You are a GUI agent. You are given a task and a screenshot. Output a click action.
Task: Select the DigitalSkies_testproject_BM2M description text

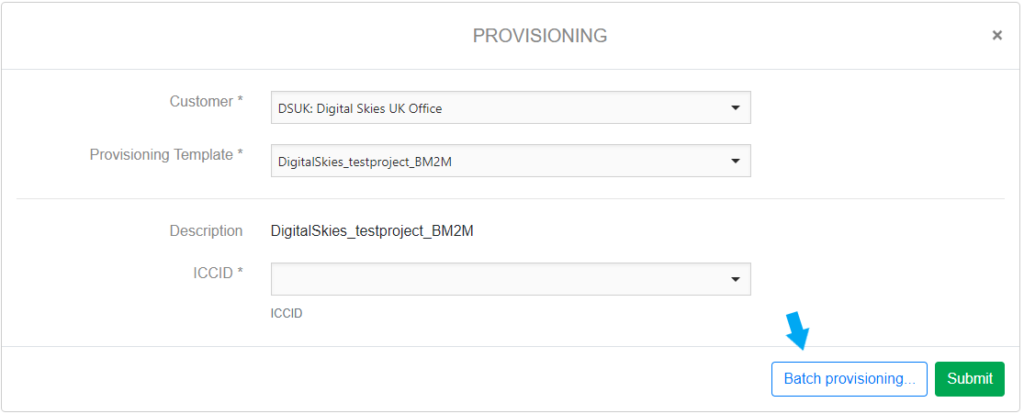[372, 231]
